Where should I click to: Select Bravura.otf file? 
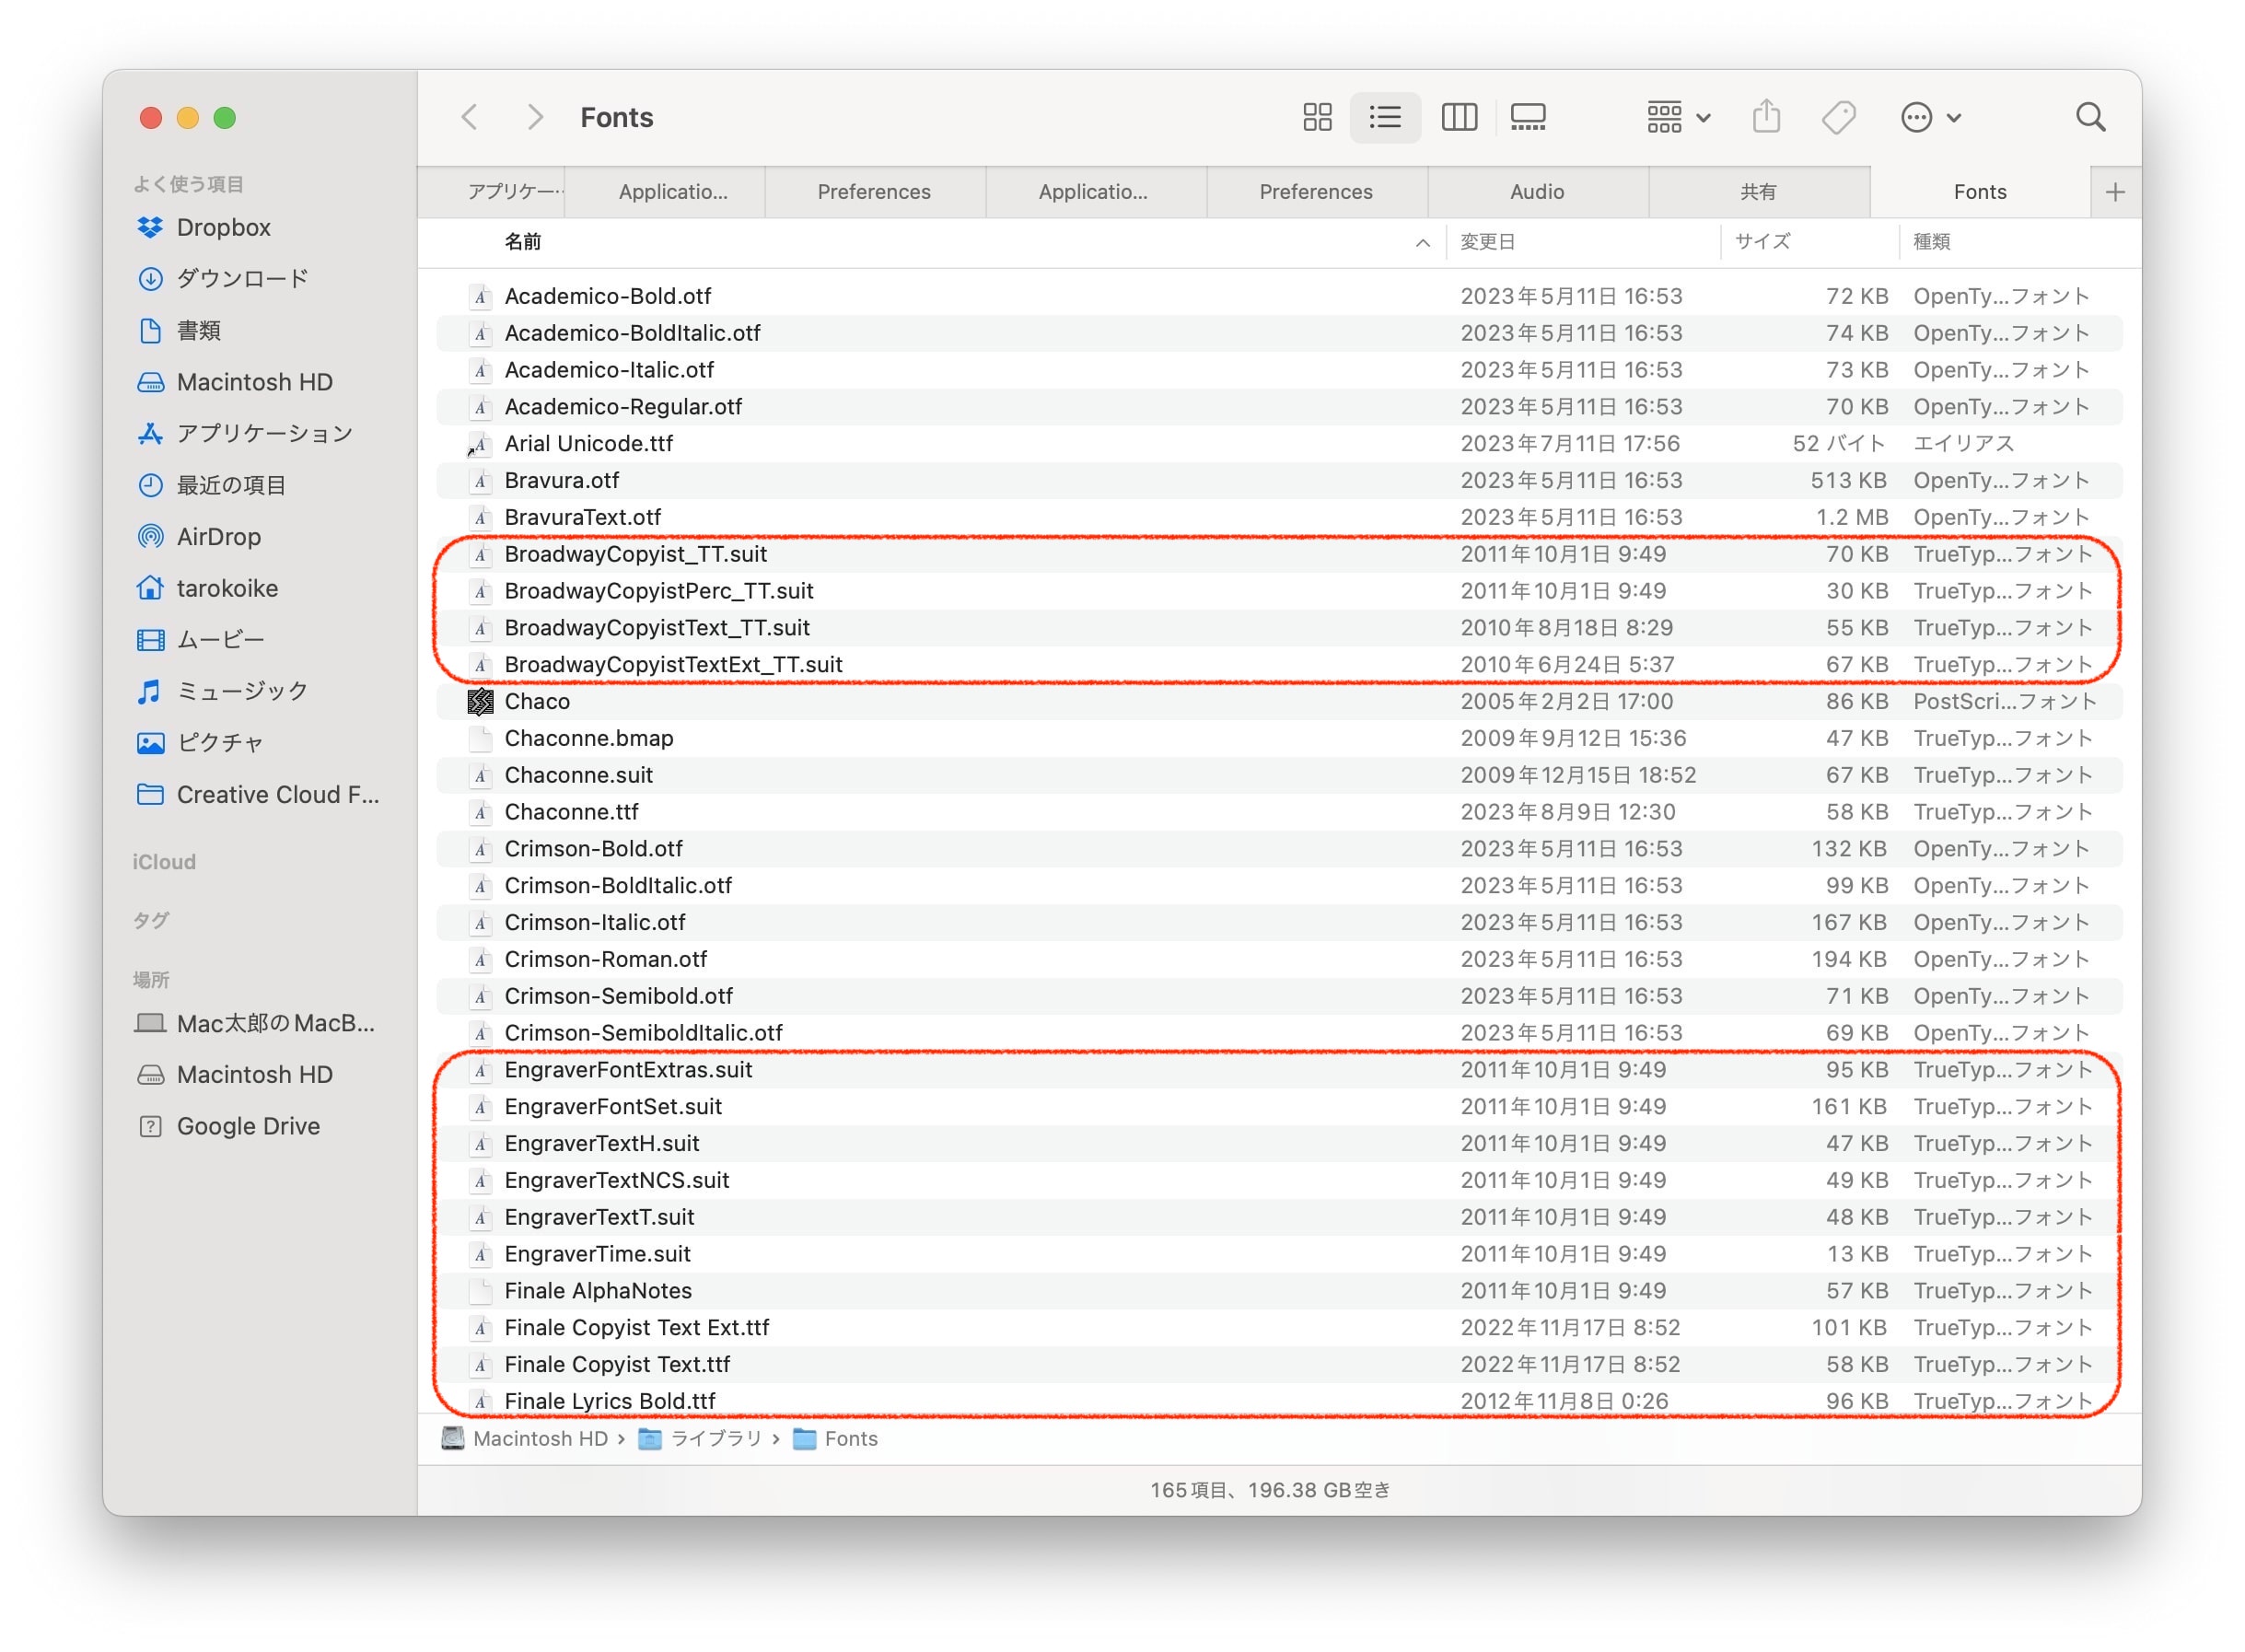1279,481
